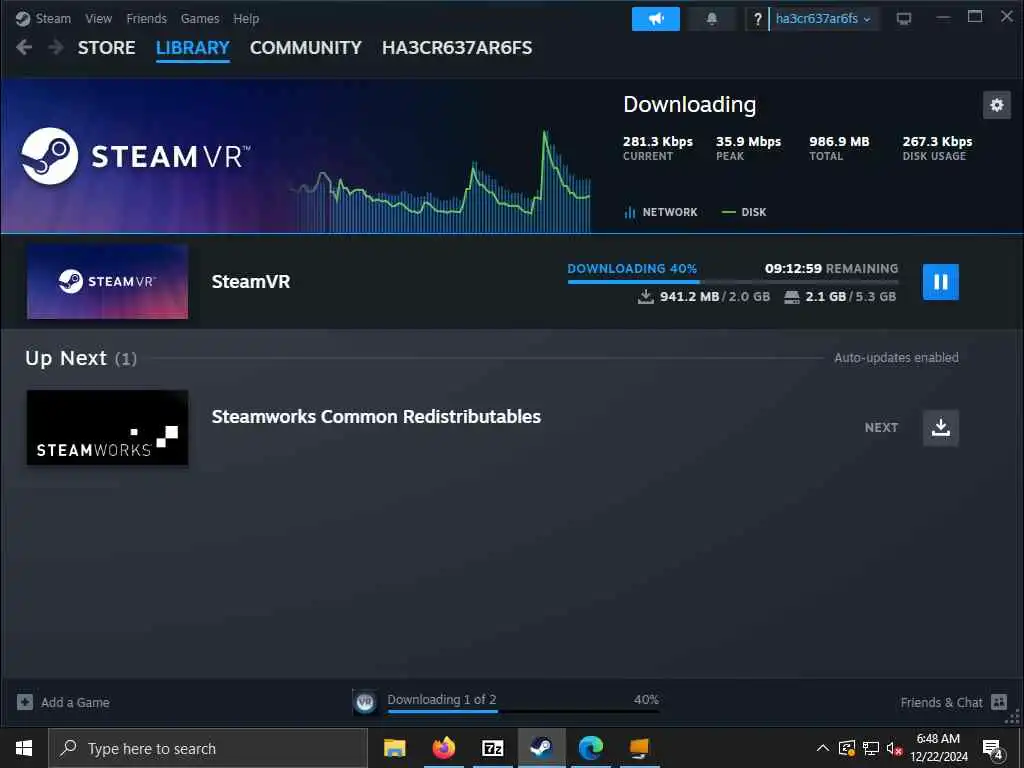Open the Steamworks thumbnail in Up Next

click(107, 428)
